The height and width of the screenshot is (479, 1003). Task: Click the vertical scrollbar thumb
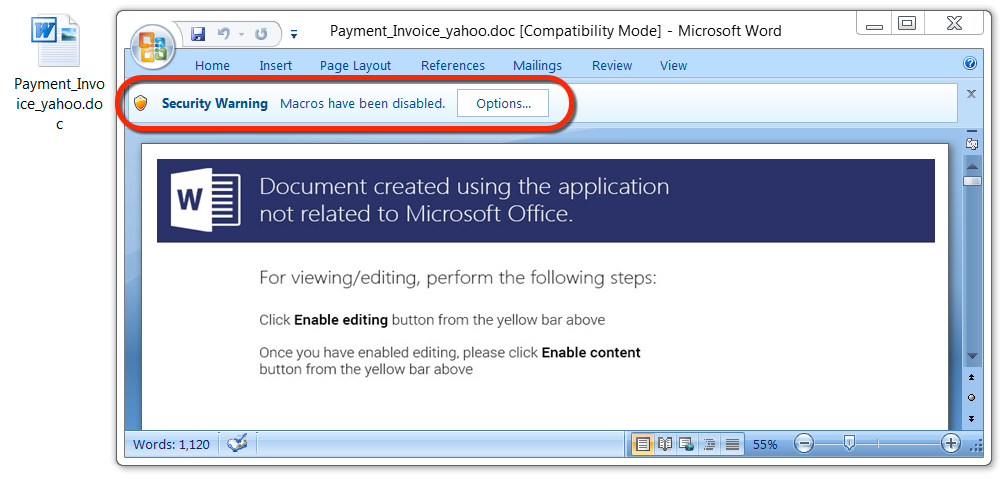[972, 182]
